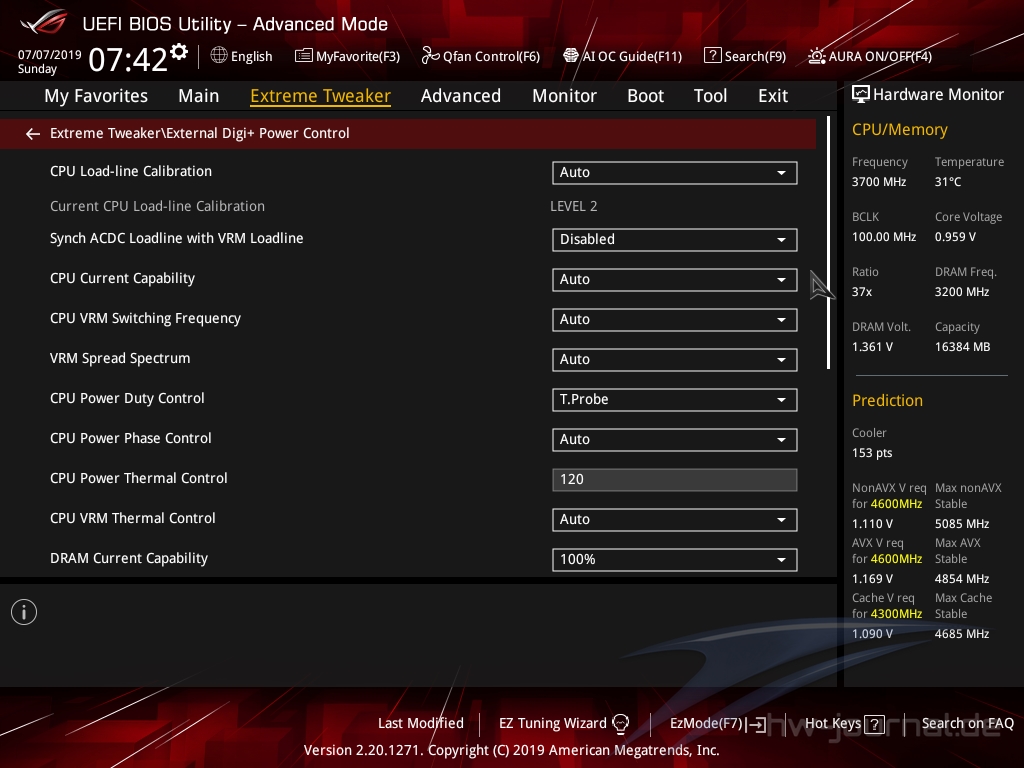Click the MyFavorite list icon

[x=304, y=56]
